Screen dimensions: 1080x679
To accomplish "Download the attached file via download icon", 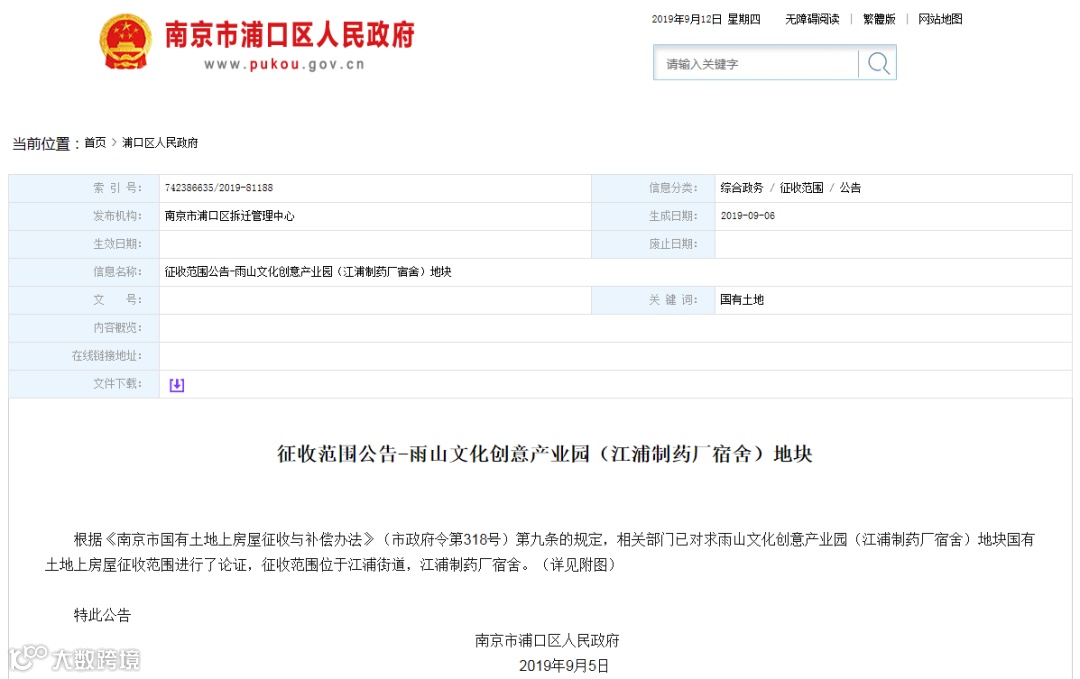I will click(x=177, y=385).
